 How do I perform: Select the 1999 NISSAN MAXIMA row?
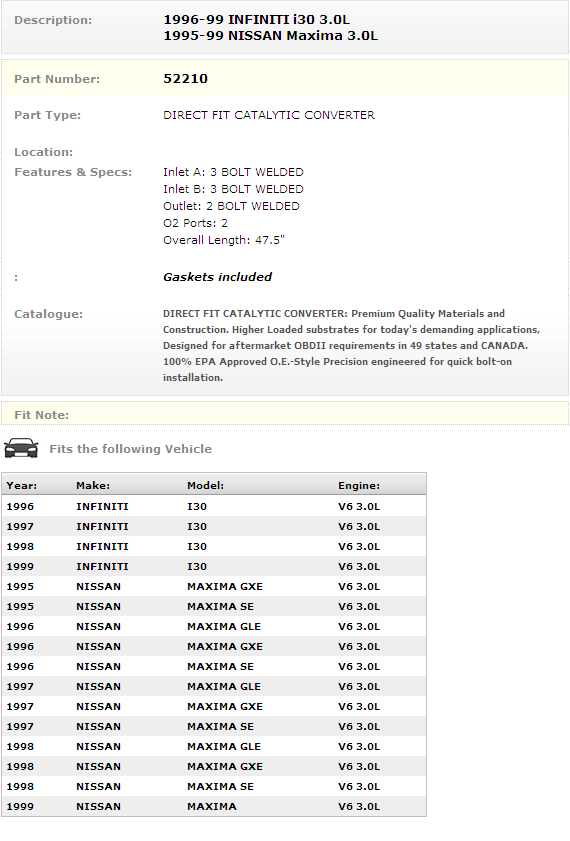click(x=214, y=806)
